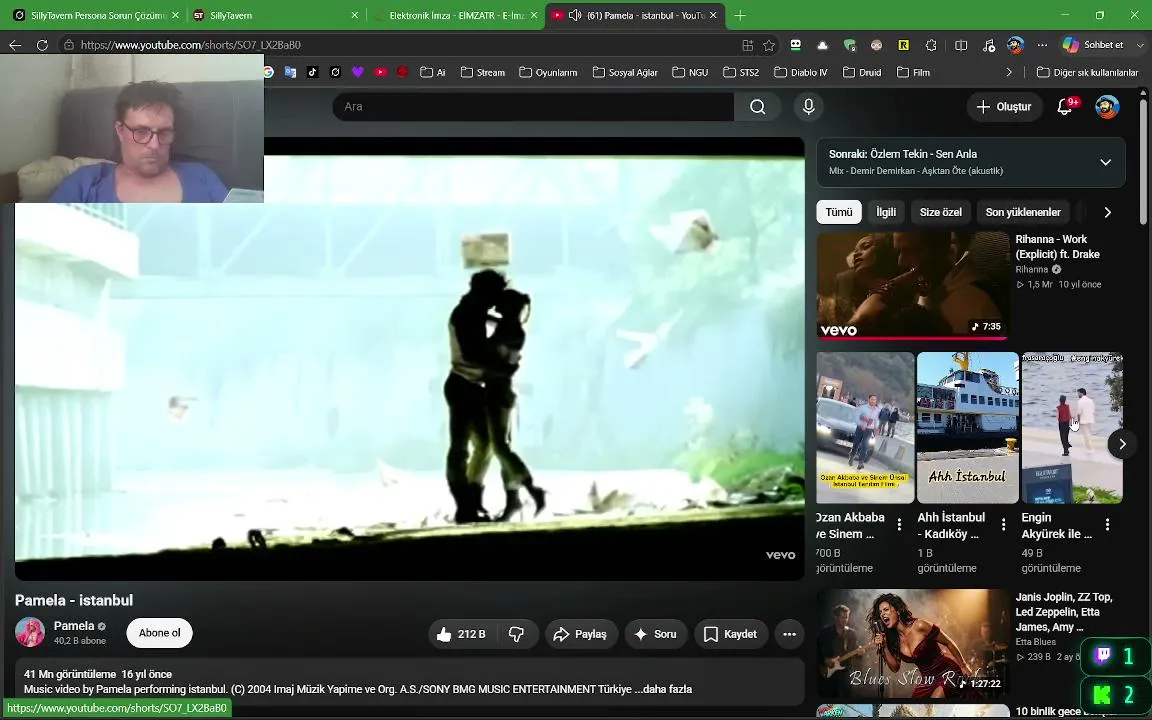The image size is (1152, 720).
Task: Click the Oluştur create button
Action: click(1004, 107)
